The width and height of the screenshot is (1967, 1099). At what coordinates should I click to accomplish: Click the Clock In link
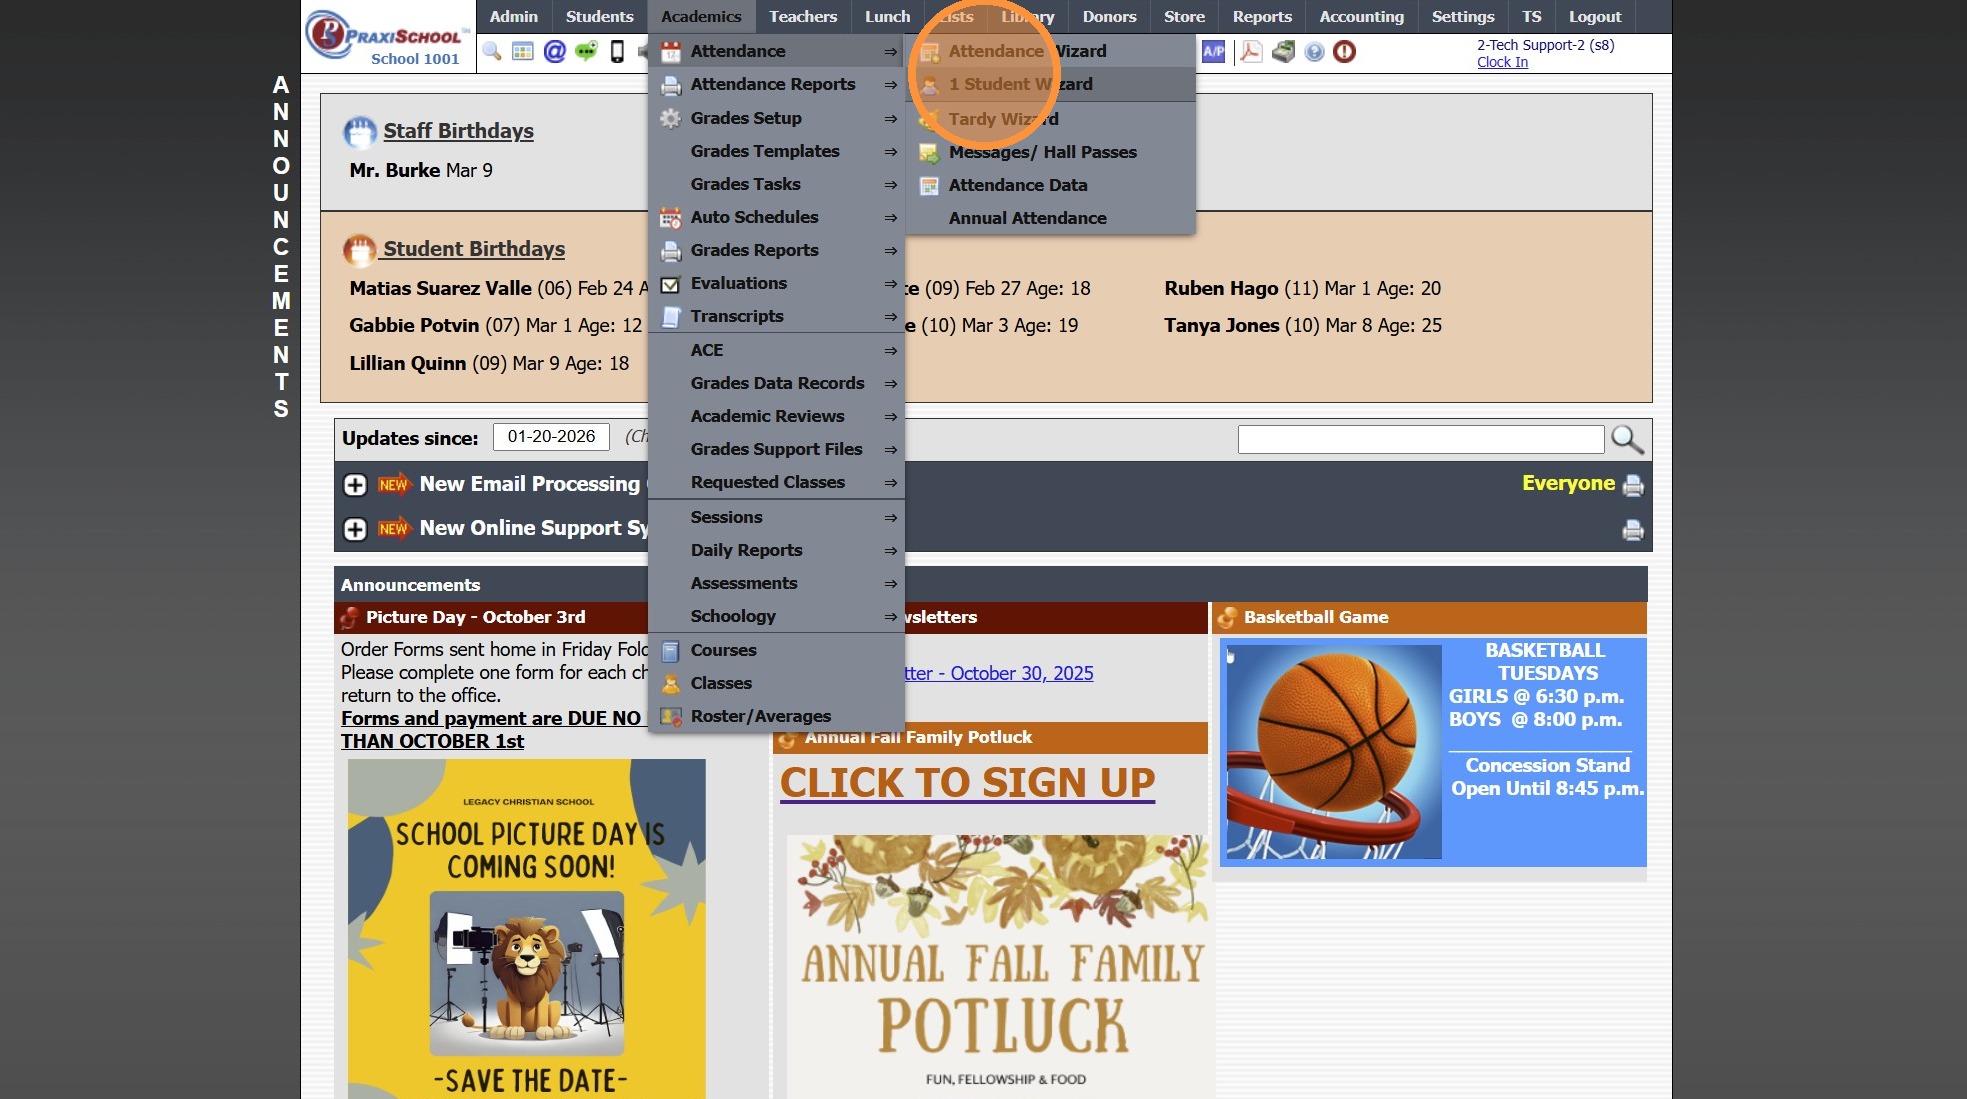pos(1502,62)
